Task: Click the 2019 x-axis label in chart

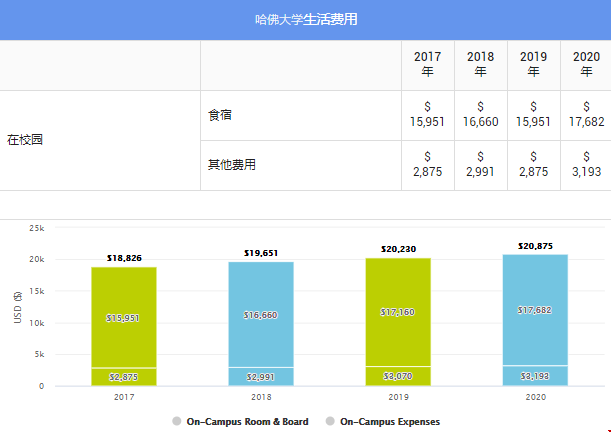Action: 398,397
